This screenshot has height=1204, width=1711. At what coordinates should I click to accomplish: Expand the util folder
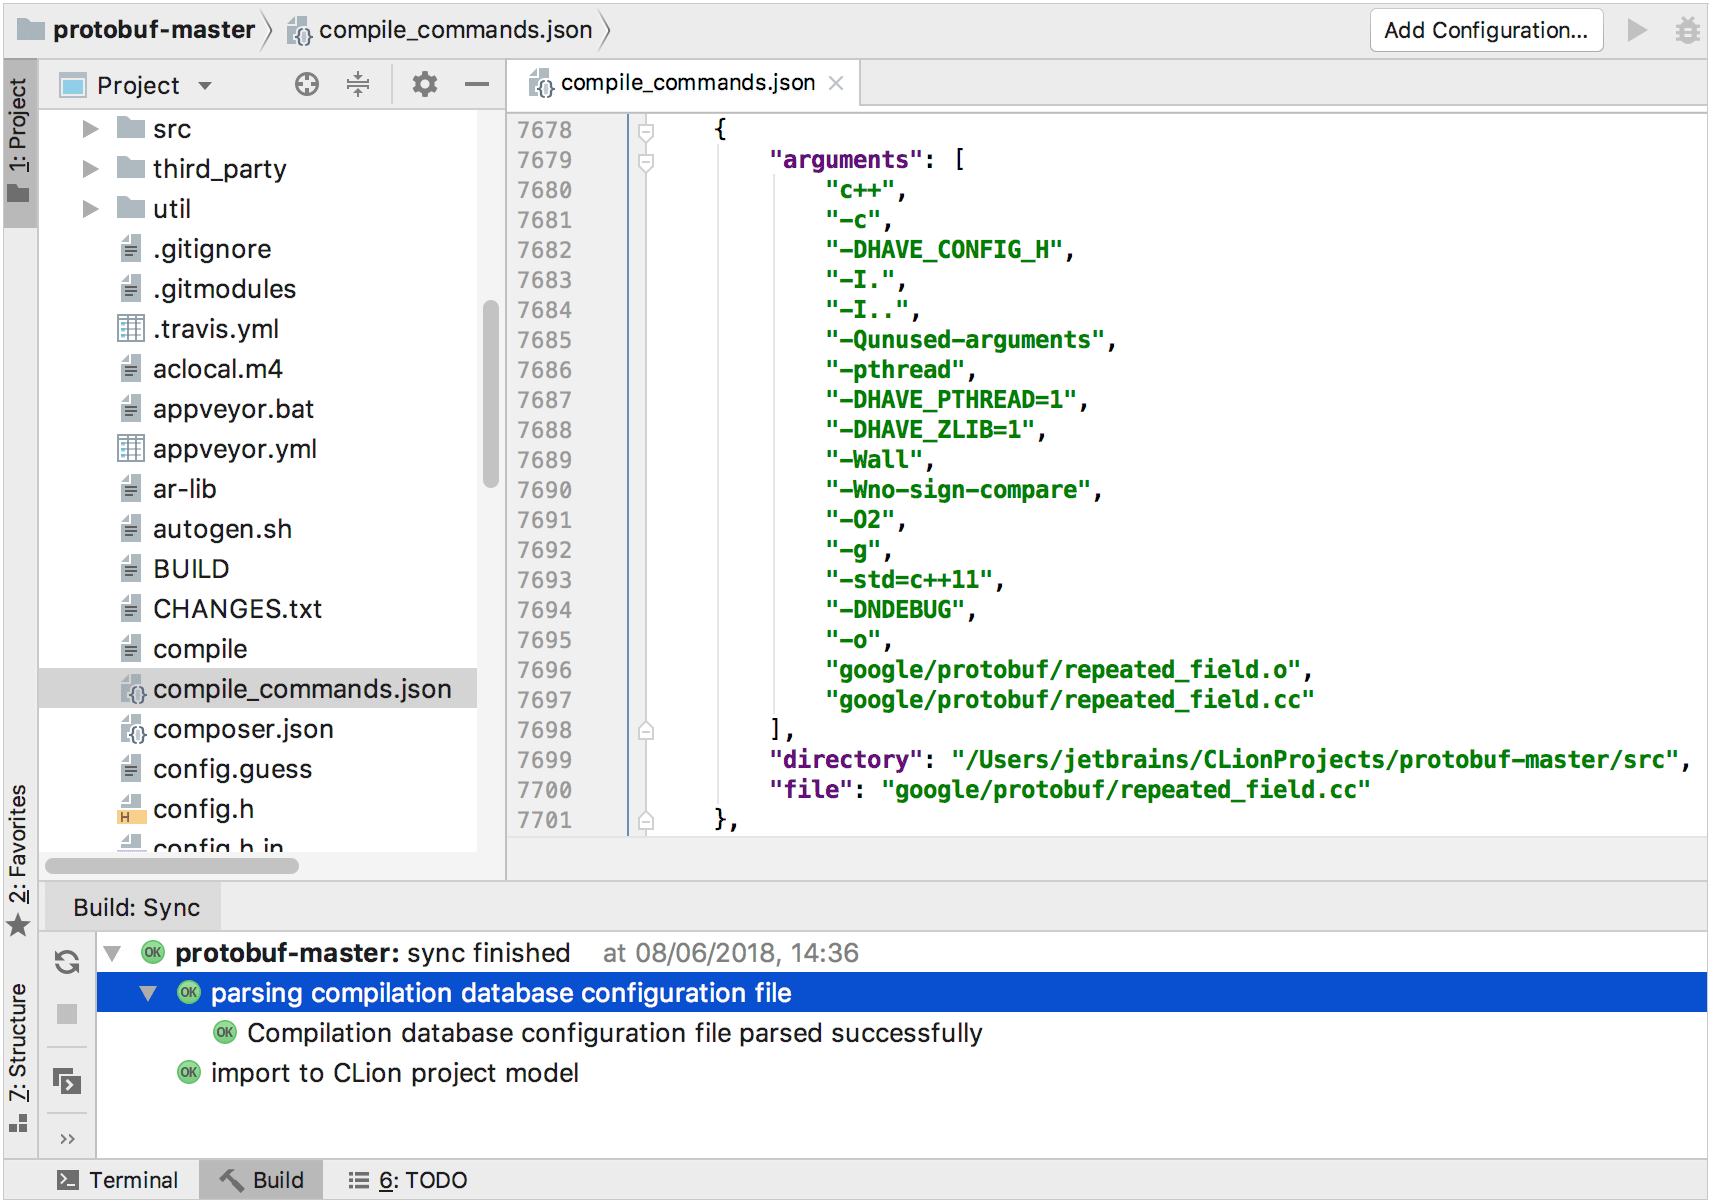(90, 209)
